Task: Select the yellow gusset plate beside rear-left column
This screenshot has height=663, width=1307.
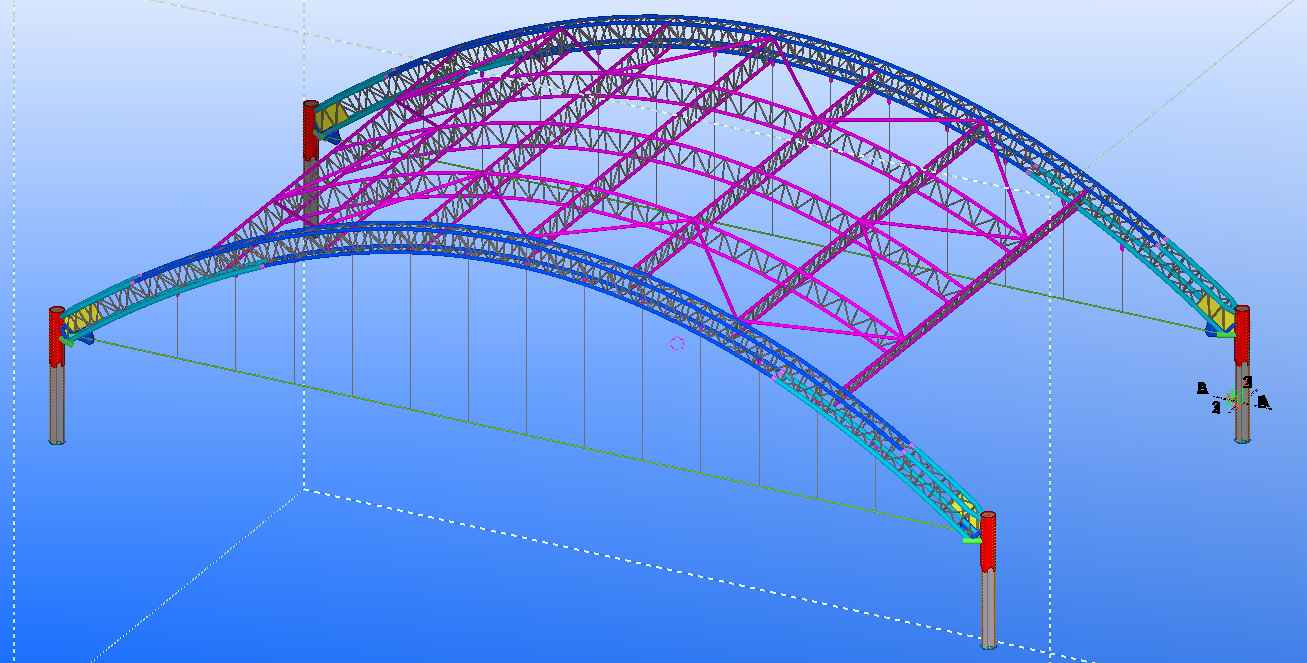Action: [328, 120]
